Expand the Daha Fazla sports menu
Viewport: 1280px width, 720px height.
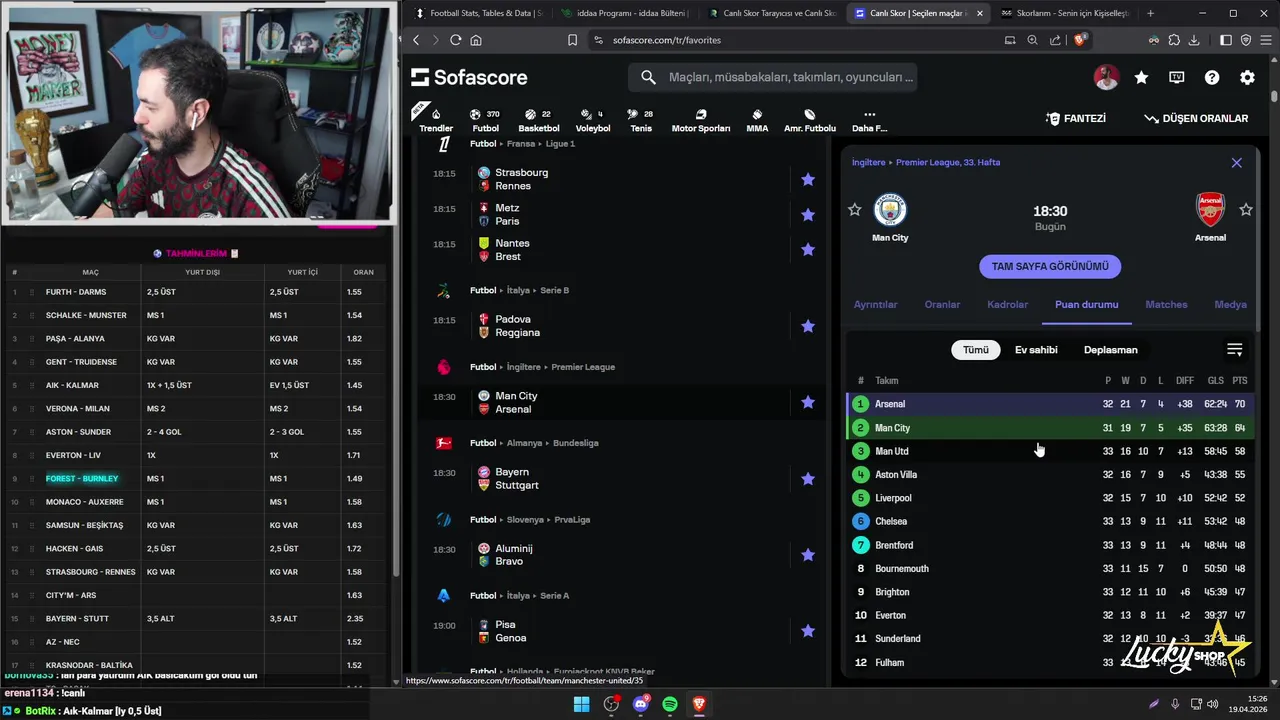pos(869,120)
